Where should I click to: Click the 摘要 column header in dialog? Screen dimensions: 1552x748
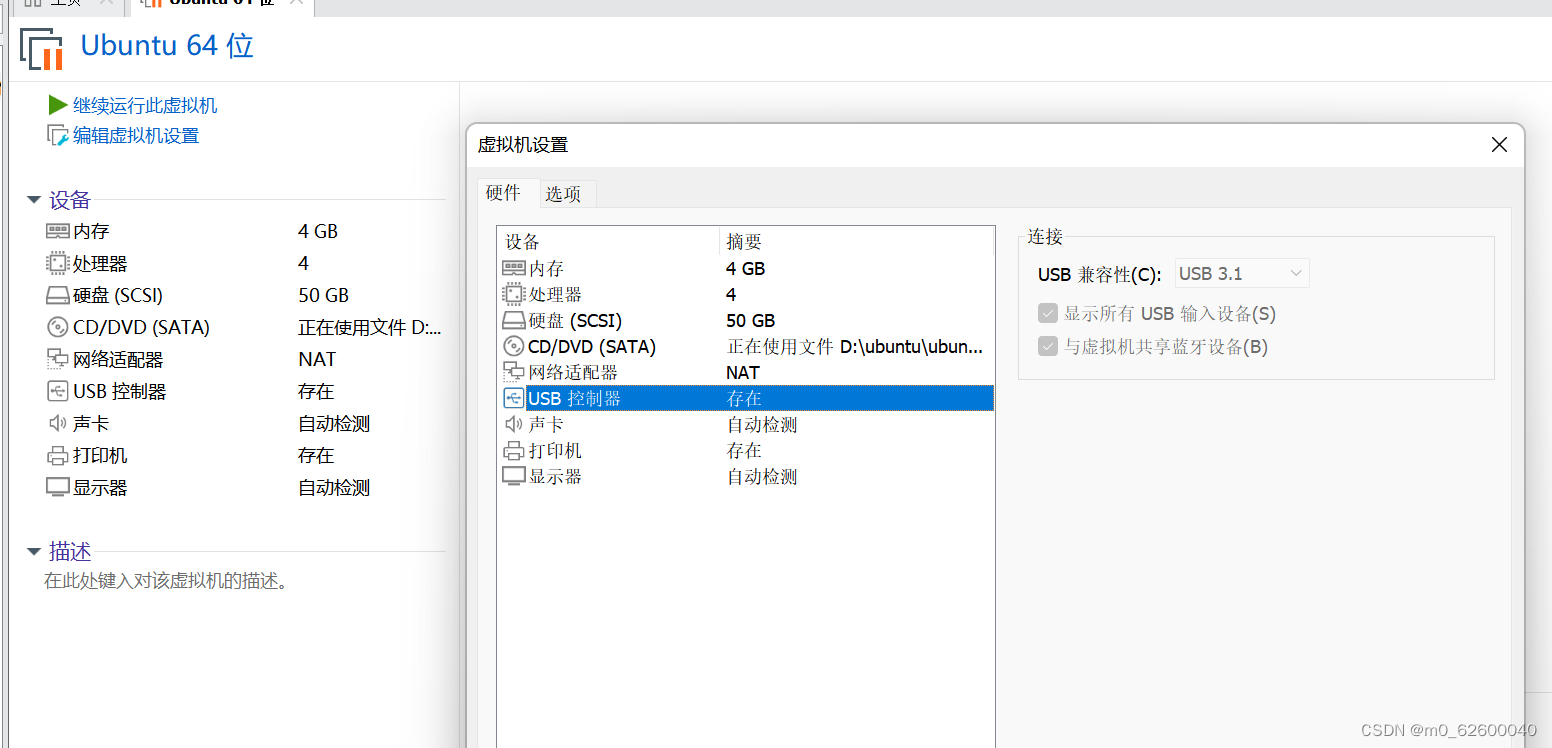tap(856, 242)
